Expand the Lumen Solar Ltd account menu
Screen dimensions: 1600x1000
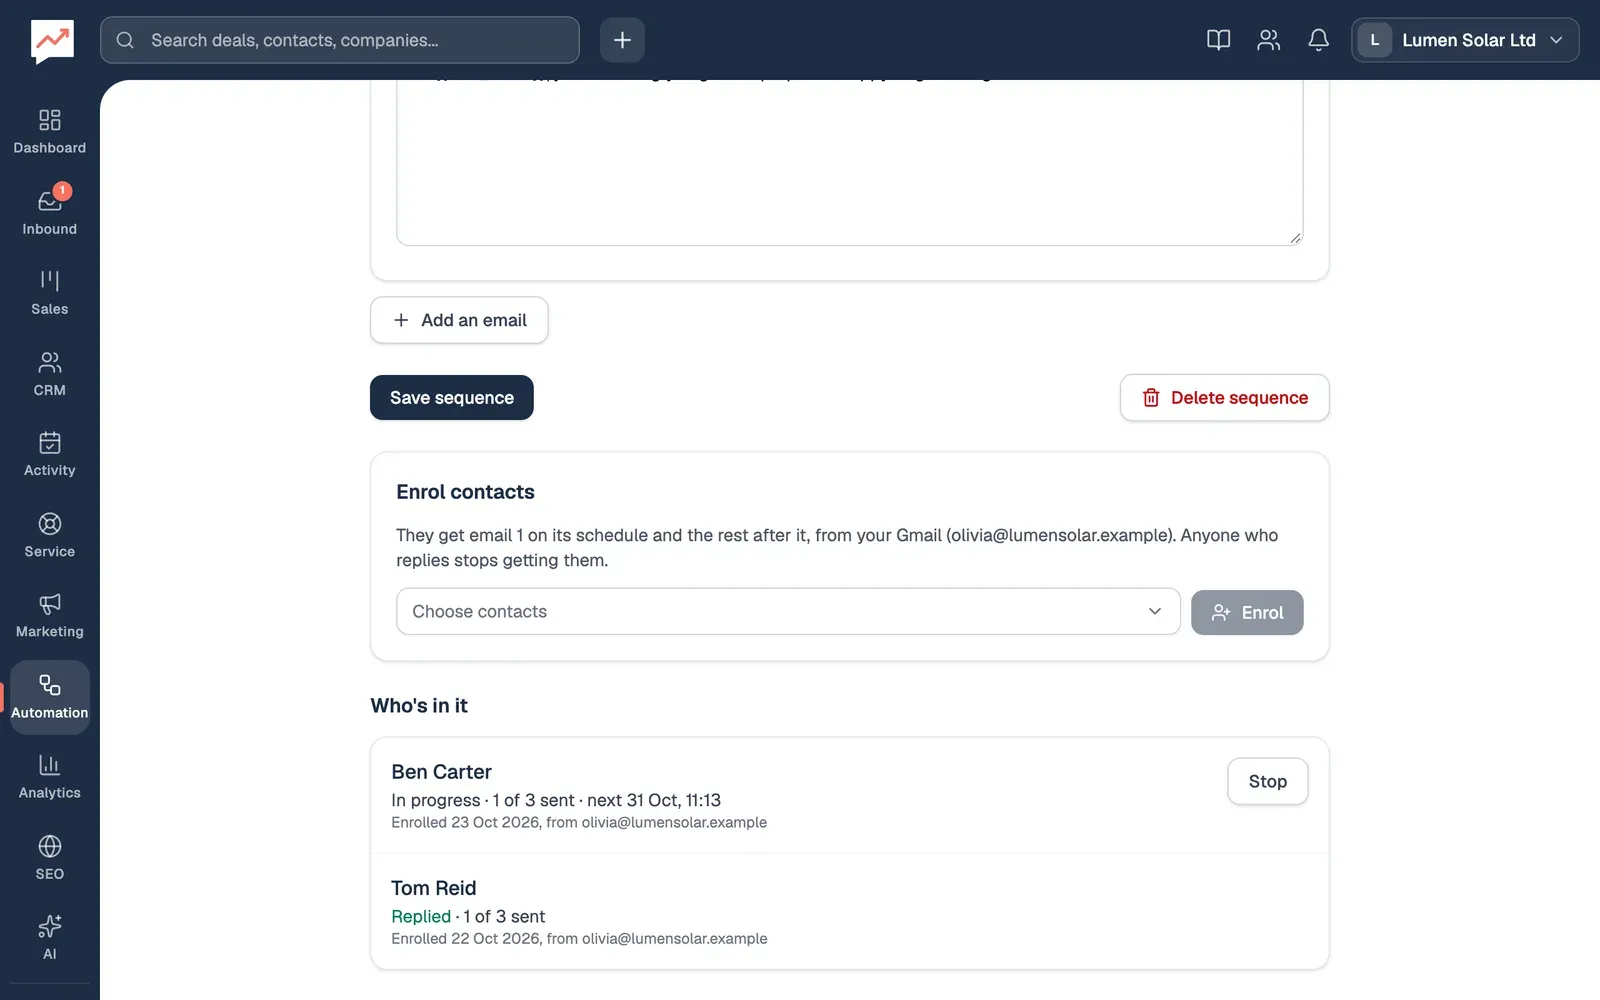tap(1465, 40)
